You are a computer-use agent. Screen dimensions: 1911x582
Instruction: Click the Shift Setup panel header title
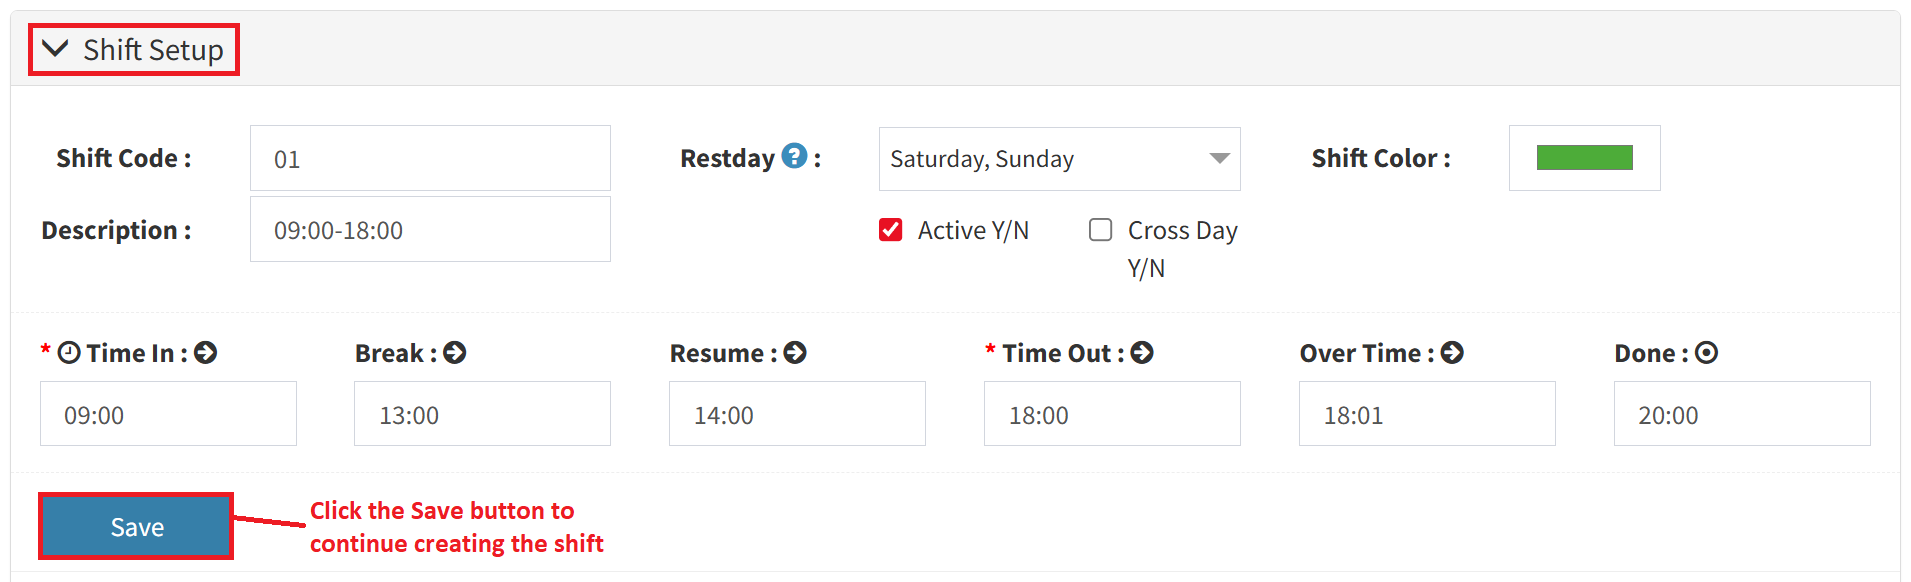coord(153,50)
